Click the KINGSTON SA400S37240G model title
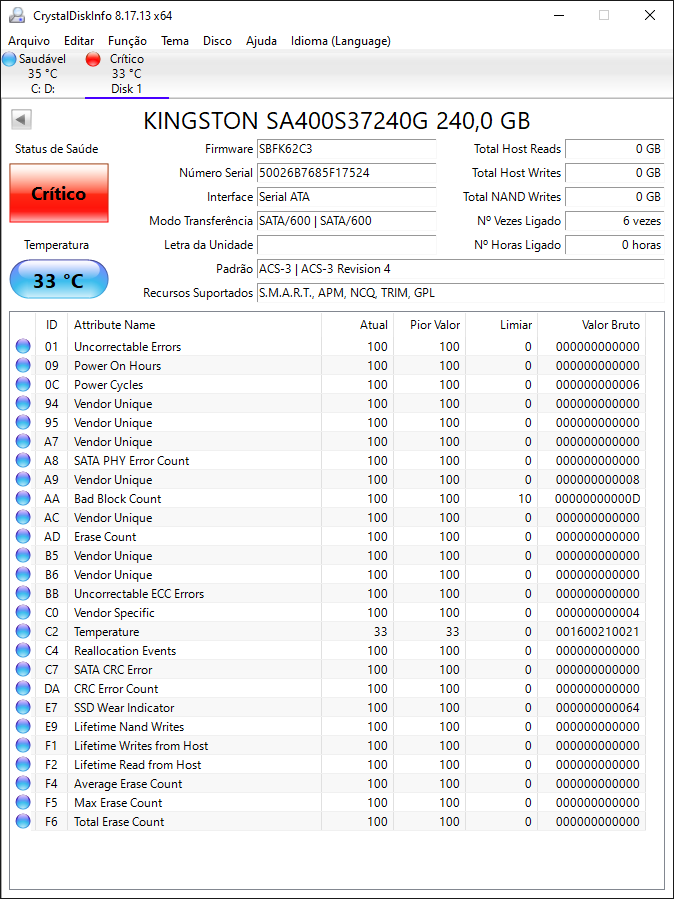This screenshot has width=674, height=899. tap(336, 121)
